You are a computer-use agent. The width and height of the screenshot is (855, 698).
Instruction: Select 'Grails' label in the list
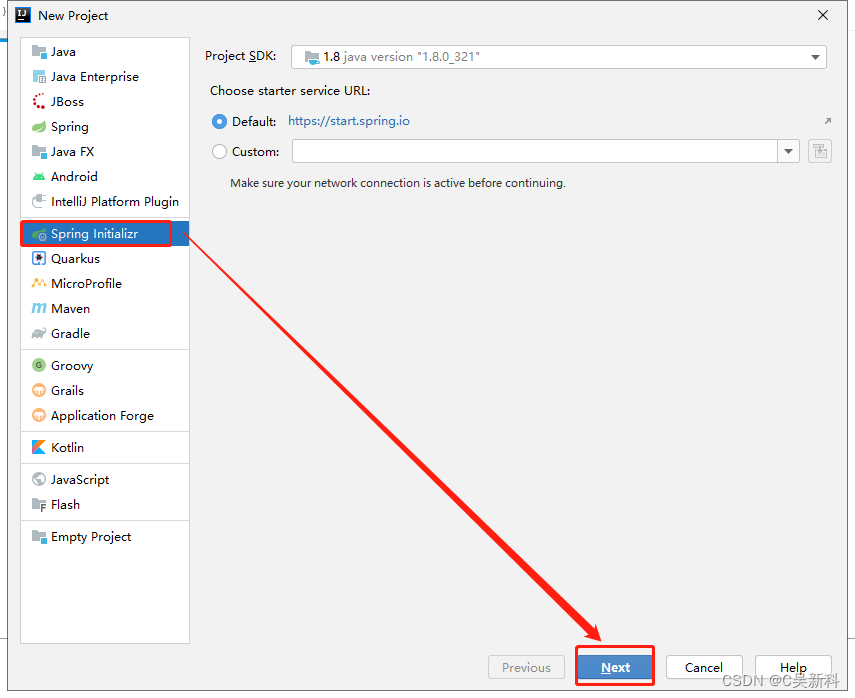pyautogui.click(x=67, y=390)
